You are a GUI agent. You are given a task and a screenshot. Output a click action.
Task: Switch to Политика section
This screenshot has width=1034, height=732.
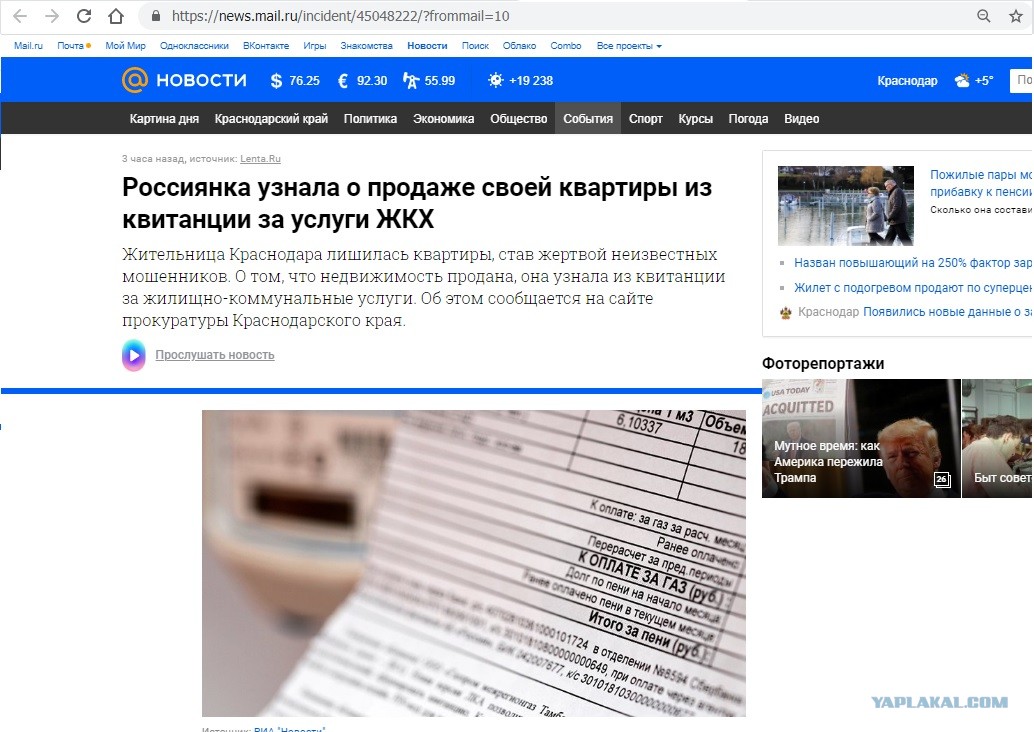[x=370, y=119]
